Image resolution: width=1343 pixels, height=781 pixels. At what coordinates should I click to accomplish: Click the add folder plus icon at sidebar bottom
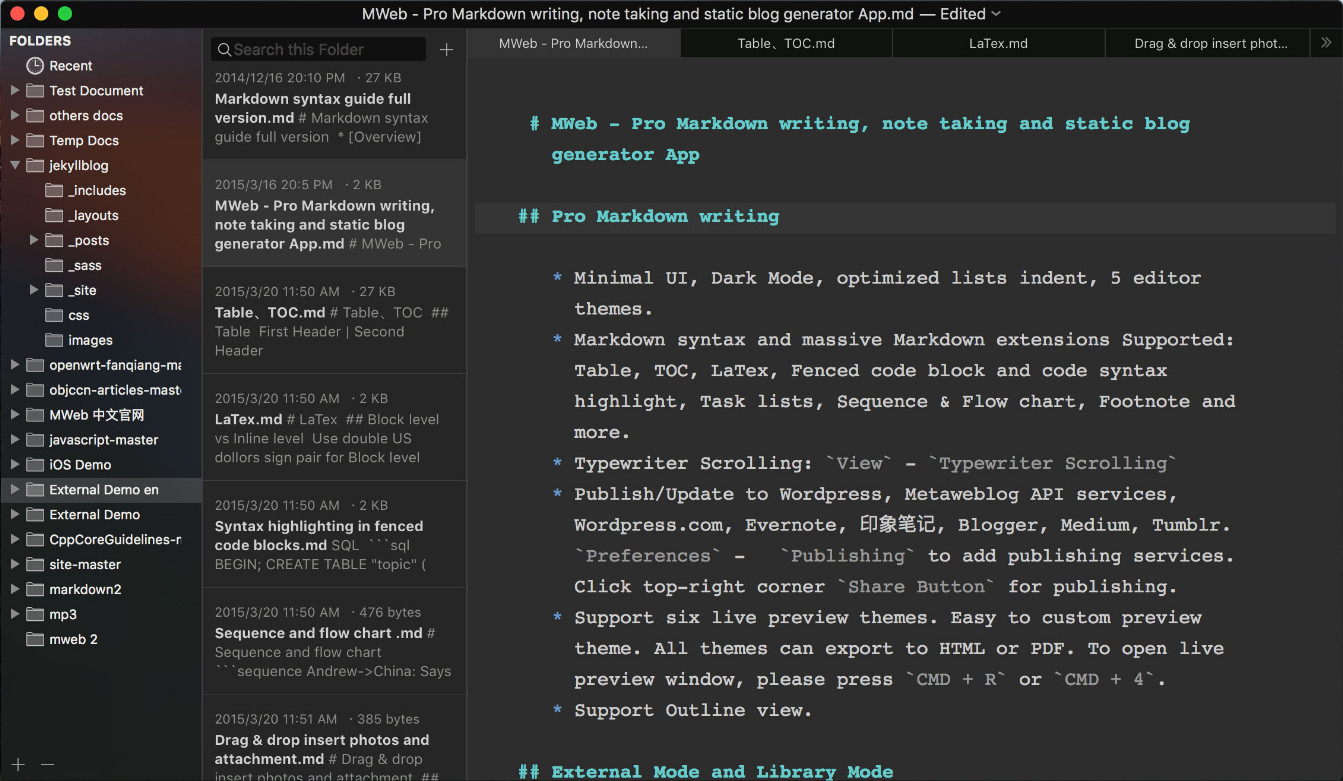[18, 765]
